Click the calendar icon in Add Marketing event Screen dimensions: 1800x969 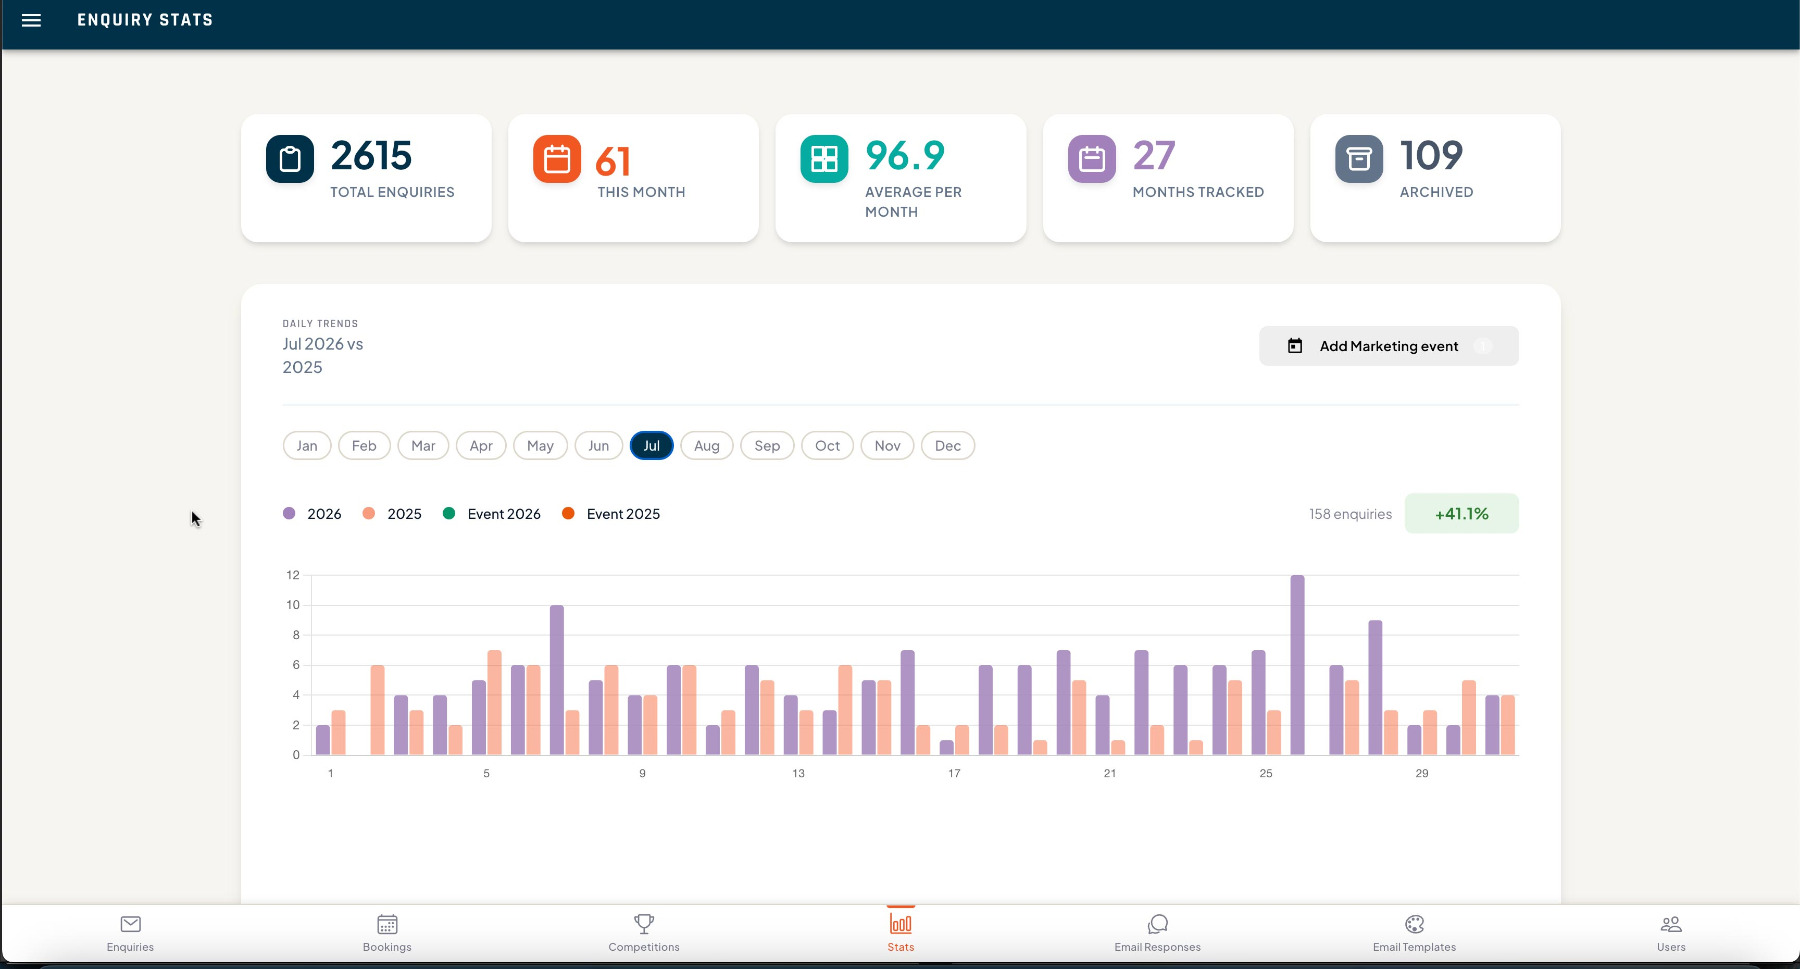tap(1295, 346)
